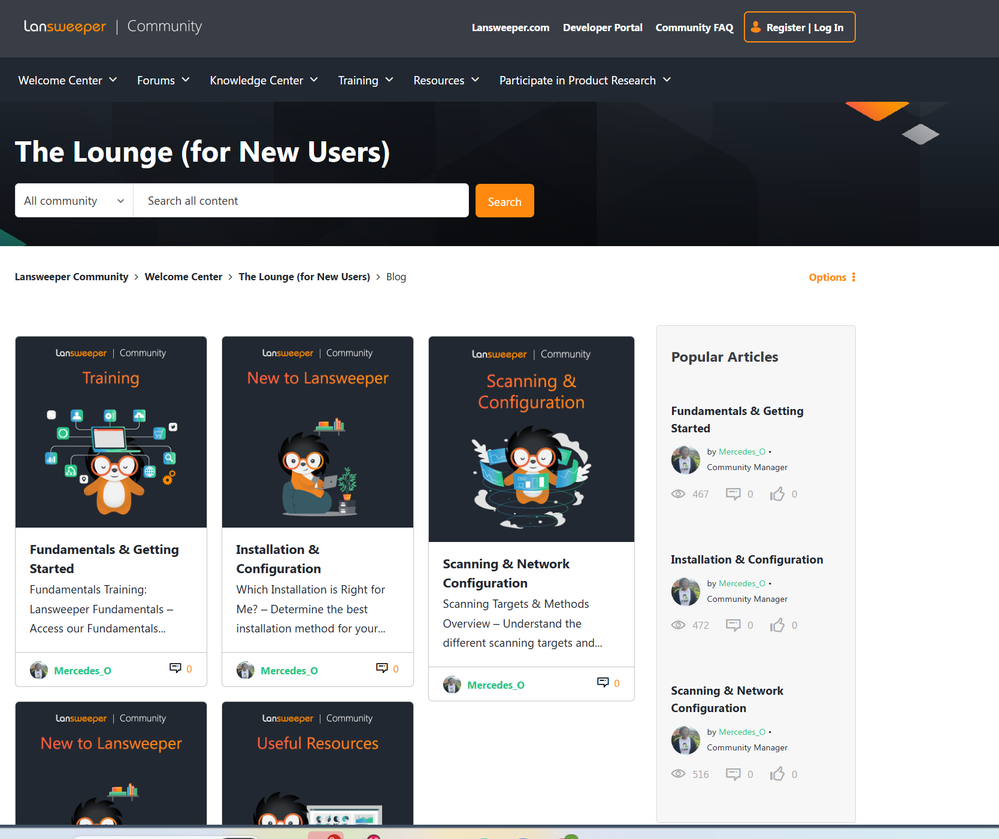Click Mercedes_O name on Installation card
This screenshot has width=999, height=839.
coord(289,671)
